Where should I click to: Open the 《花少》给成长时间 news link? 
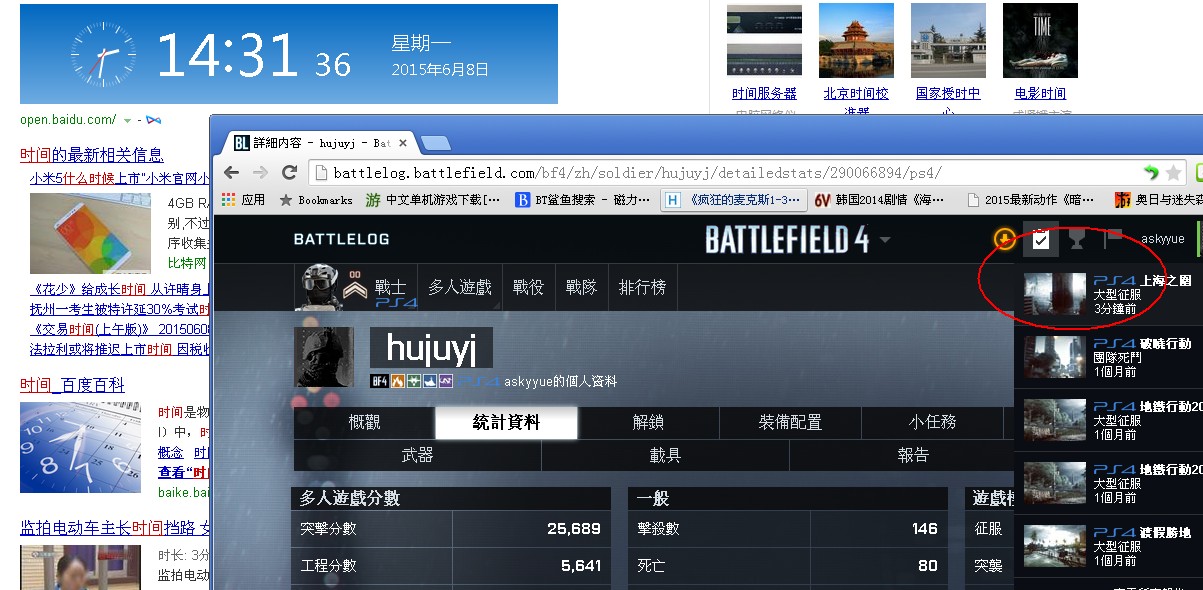coord(119,289)
